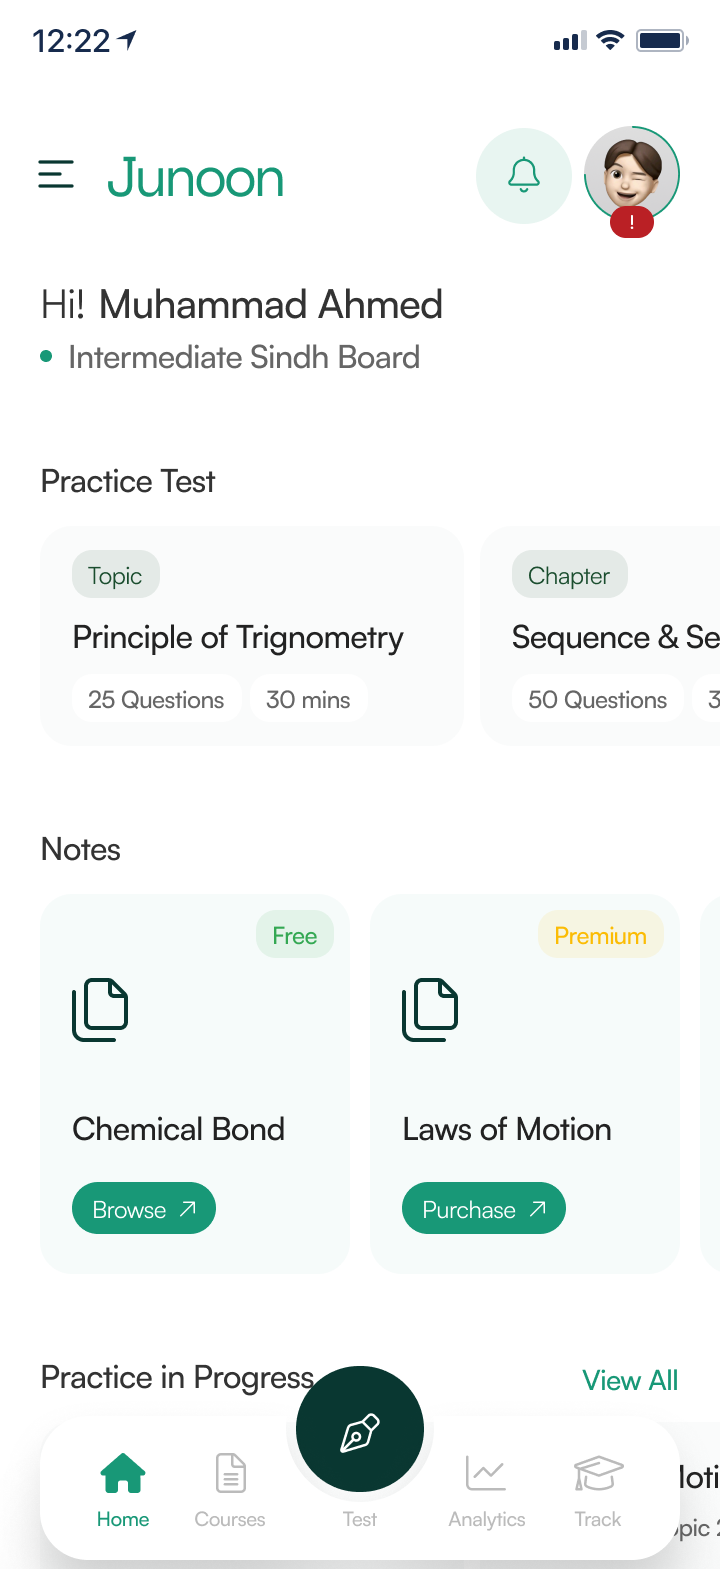Browse the Chemical Bond notes

point(143,1208)
